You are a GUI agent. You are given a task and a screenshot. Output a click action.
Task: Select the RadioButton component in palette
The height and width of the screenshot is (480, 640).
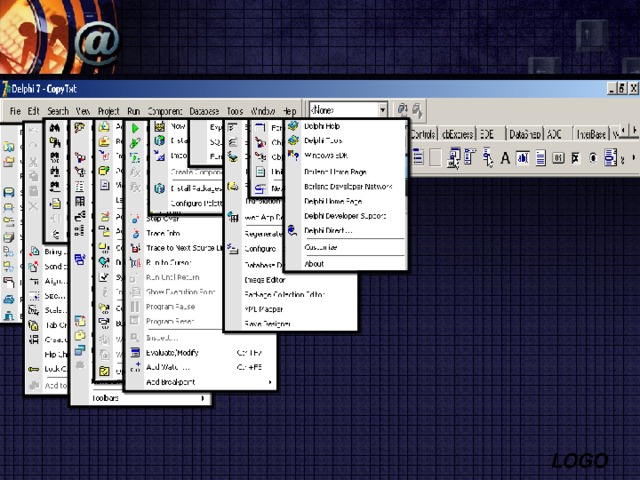tap(593, 158)
